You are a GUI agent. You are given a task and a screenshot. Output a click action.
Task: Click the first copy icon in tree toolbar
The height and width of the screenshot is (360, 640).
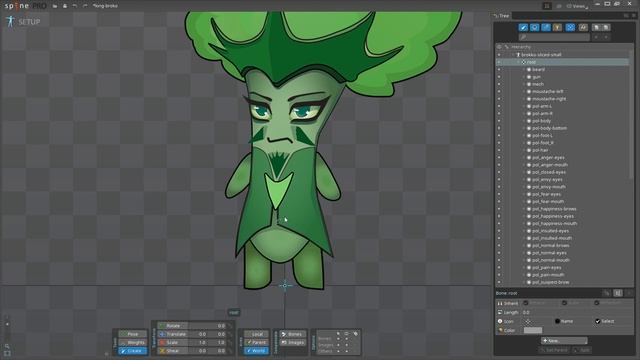(596, 27)
